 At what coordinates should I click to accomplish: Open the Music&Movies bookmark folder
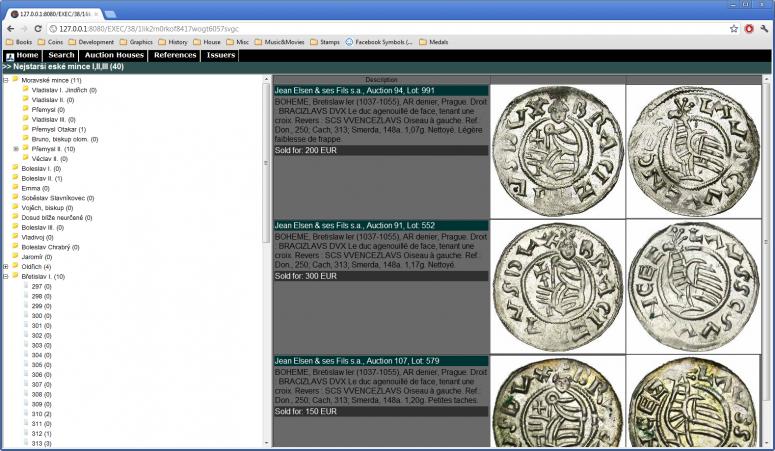point(280,42)
